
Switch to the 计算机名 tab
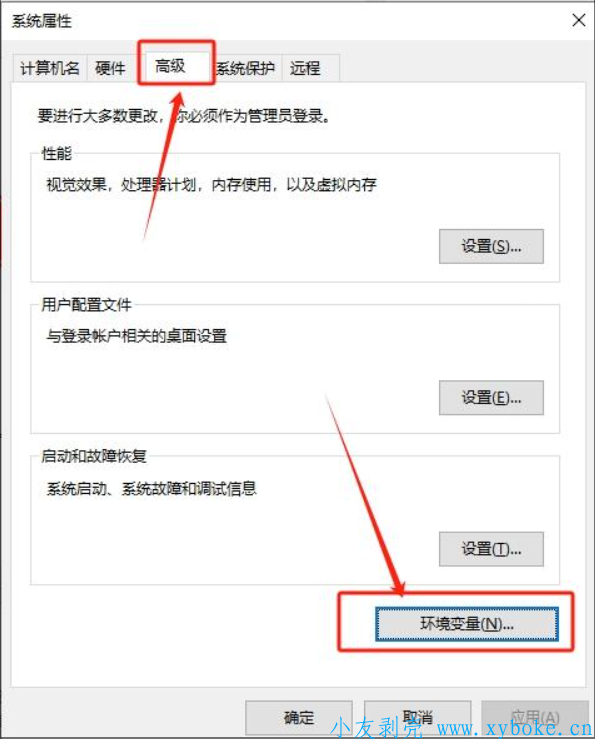[x=50, y=68]
